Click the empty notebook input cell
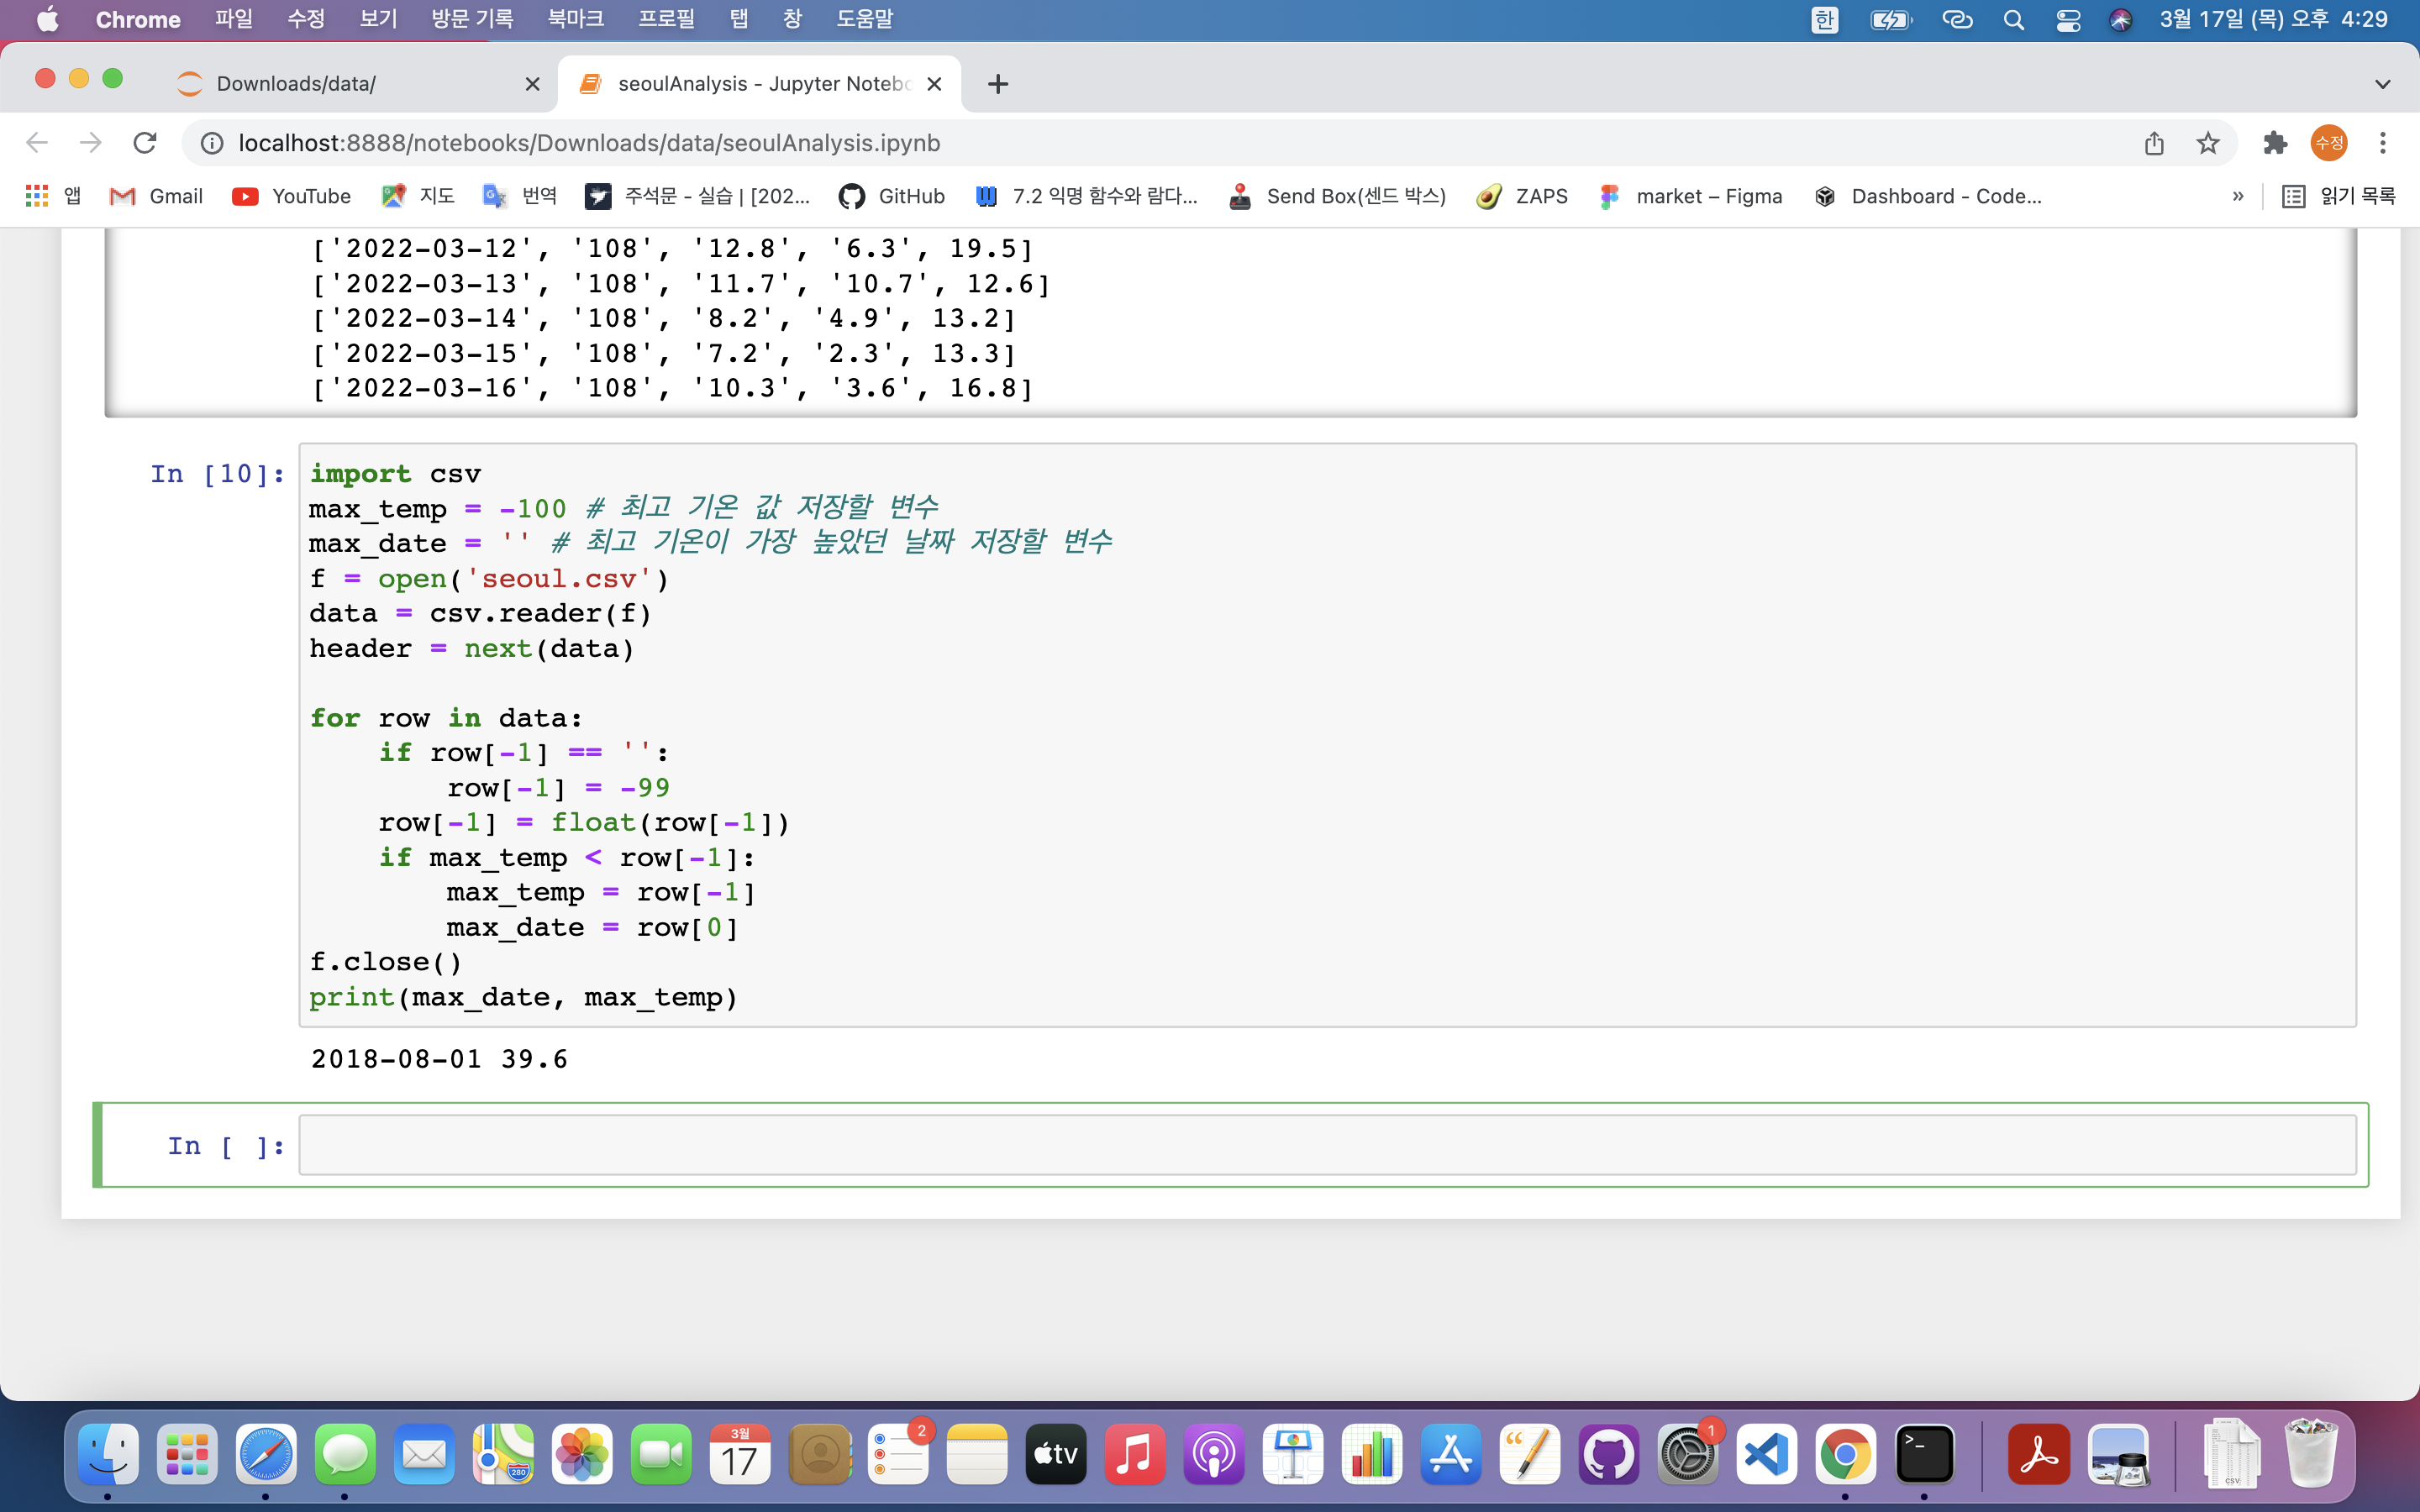This screenshot has height=1512, width=2420. (x=1326, y=1145)
